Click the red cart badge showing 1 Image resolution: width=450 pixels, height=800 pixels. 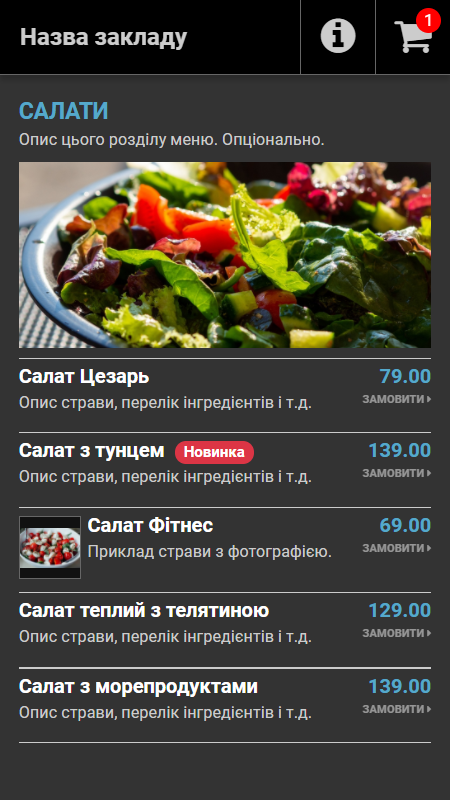coord(428,20)
